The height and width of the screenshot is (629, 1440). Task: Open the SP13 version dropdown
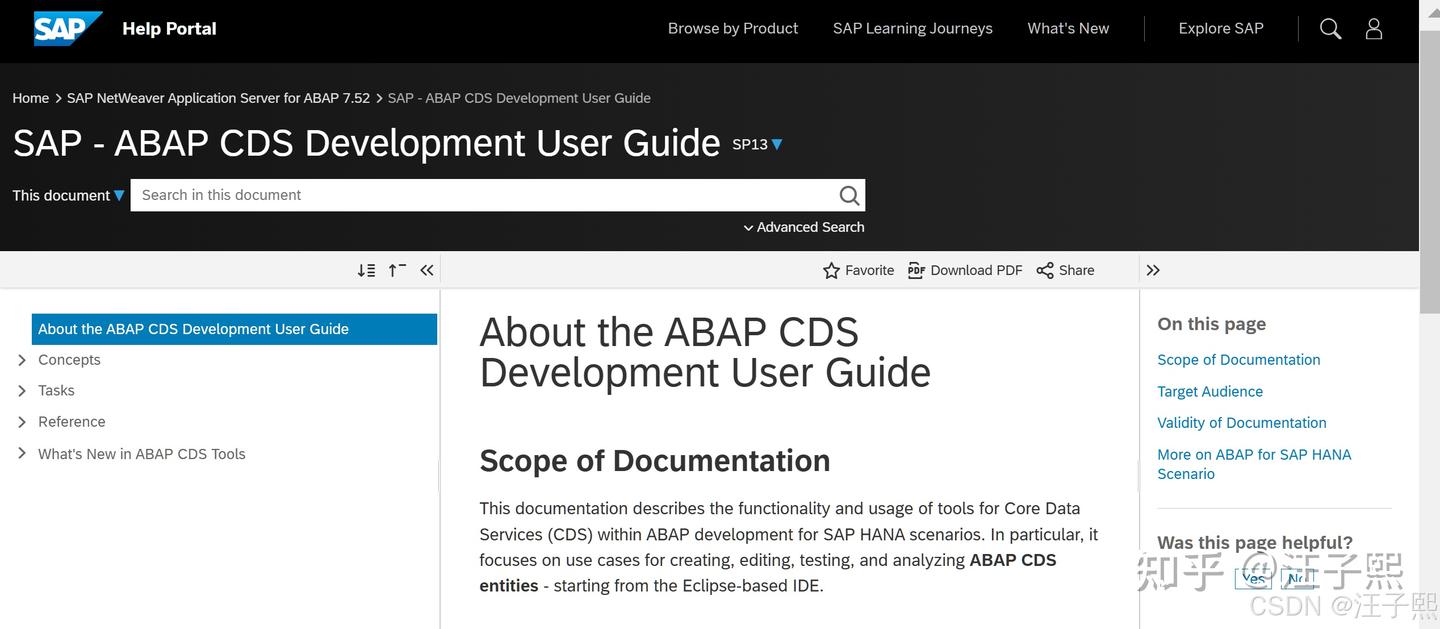coord(756,144)
